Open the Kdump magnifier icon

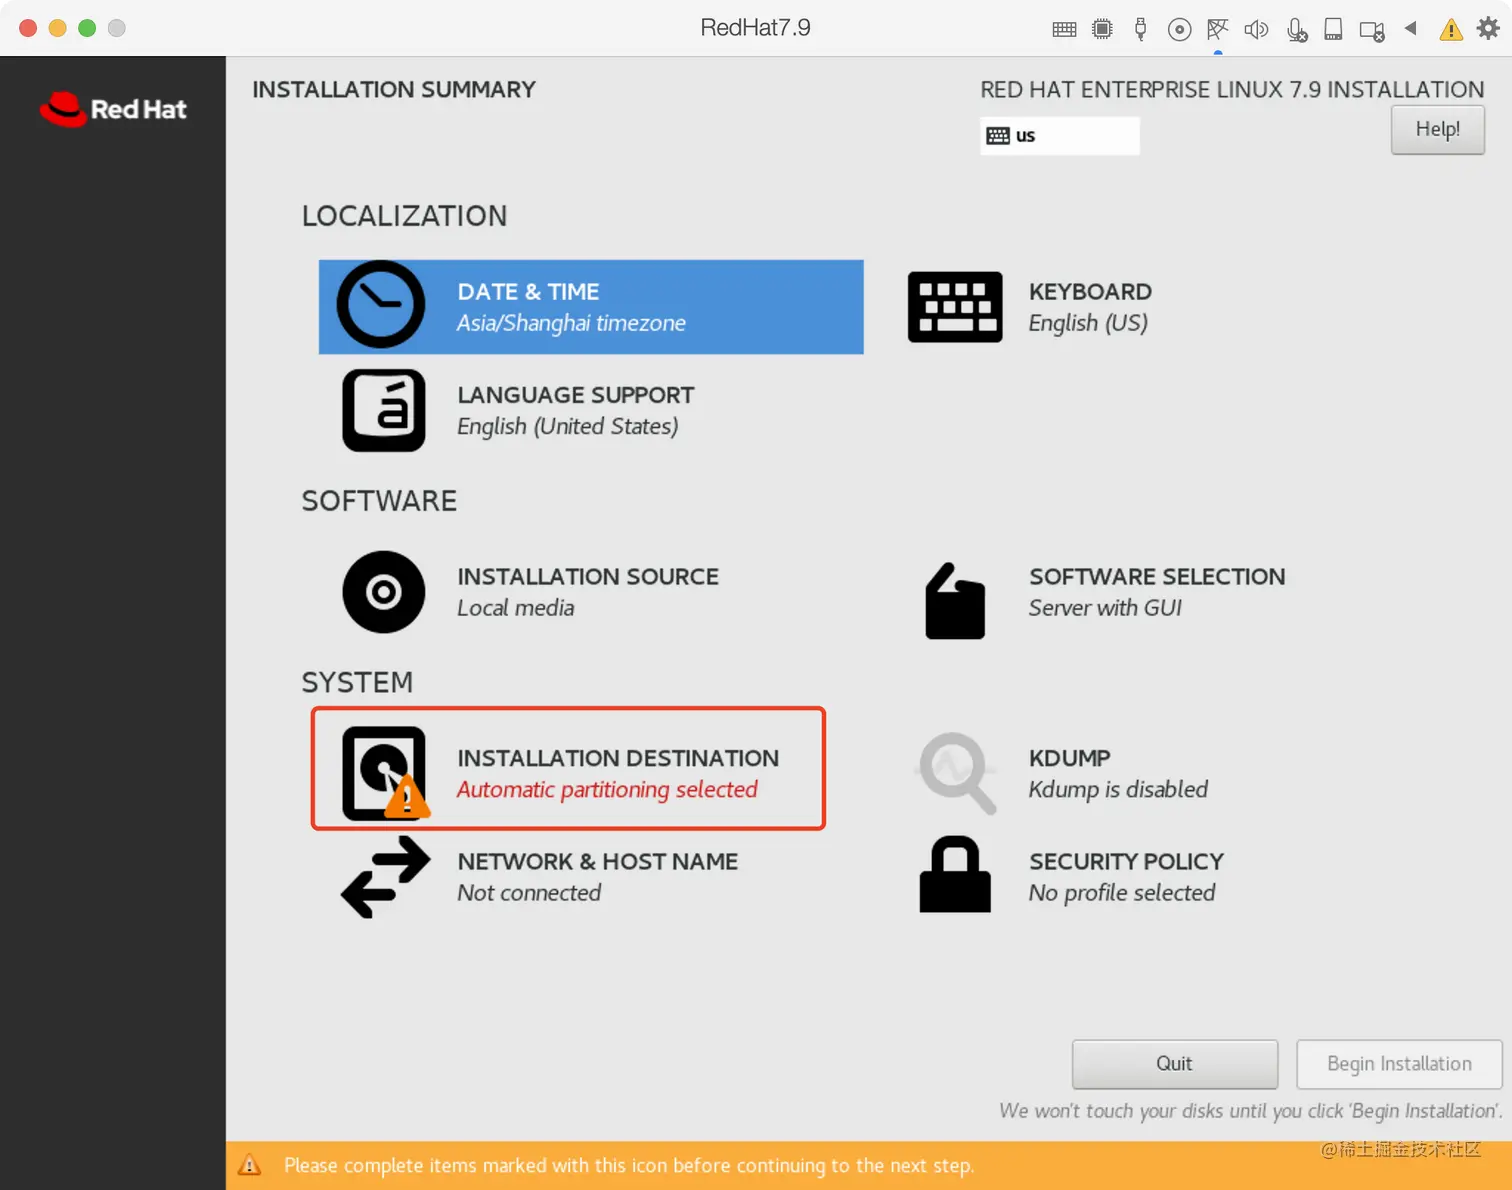point(957,773)
